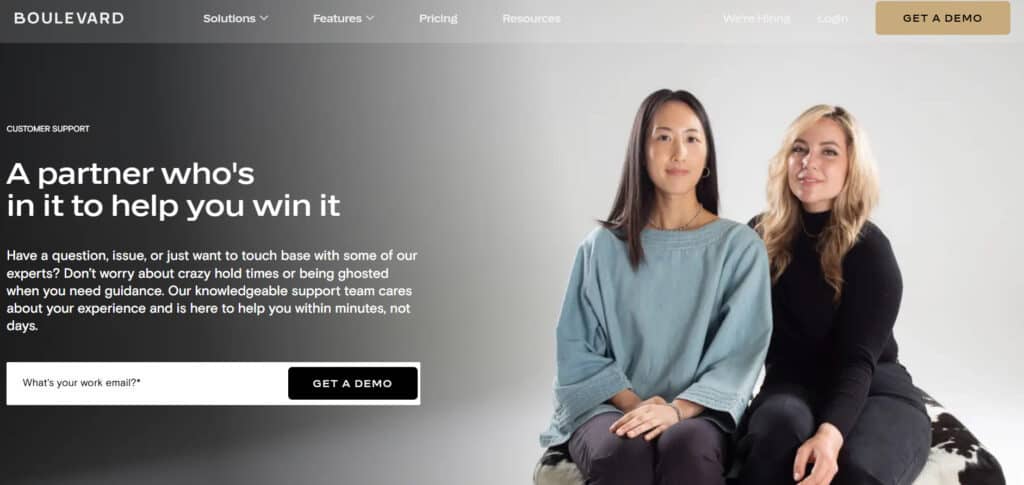Expand the Features chevron arrow
The image size is (1024, 485).
click(x=370, y=18)
